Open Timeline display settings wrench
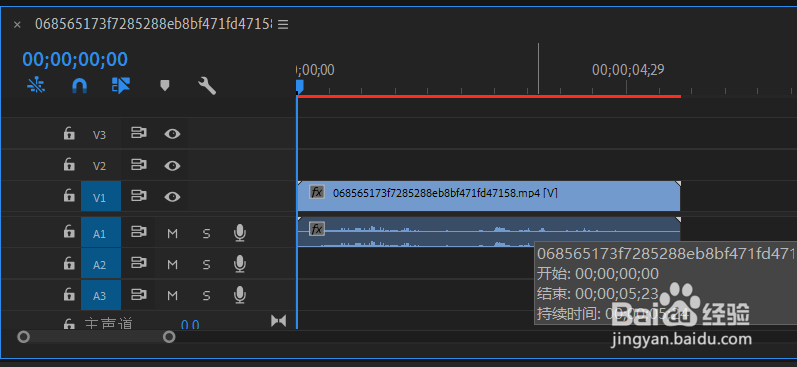This screenshot has height=367, width=797. pyautogui.click(x=207, y=86)
